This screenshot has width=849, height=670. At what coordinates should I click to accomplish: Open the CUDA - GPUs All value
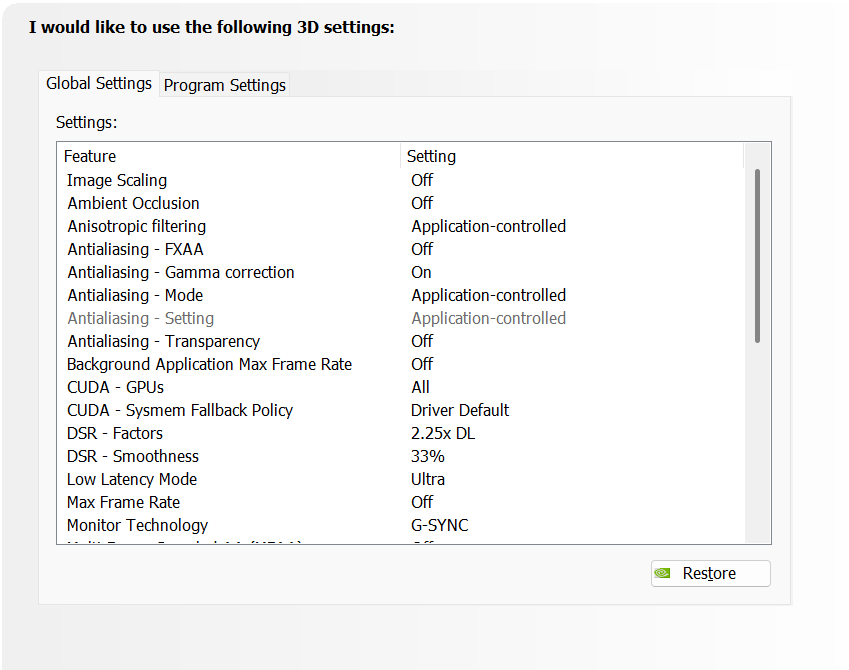pyautogui.click(x=421, y=388)
